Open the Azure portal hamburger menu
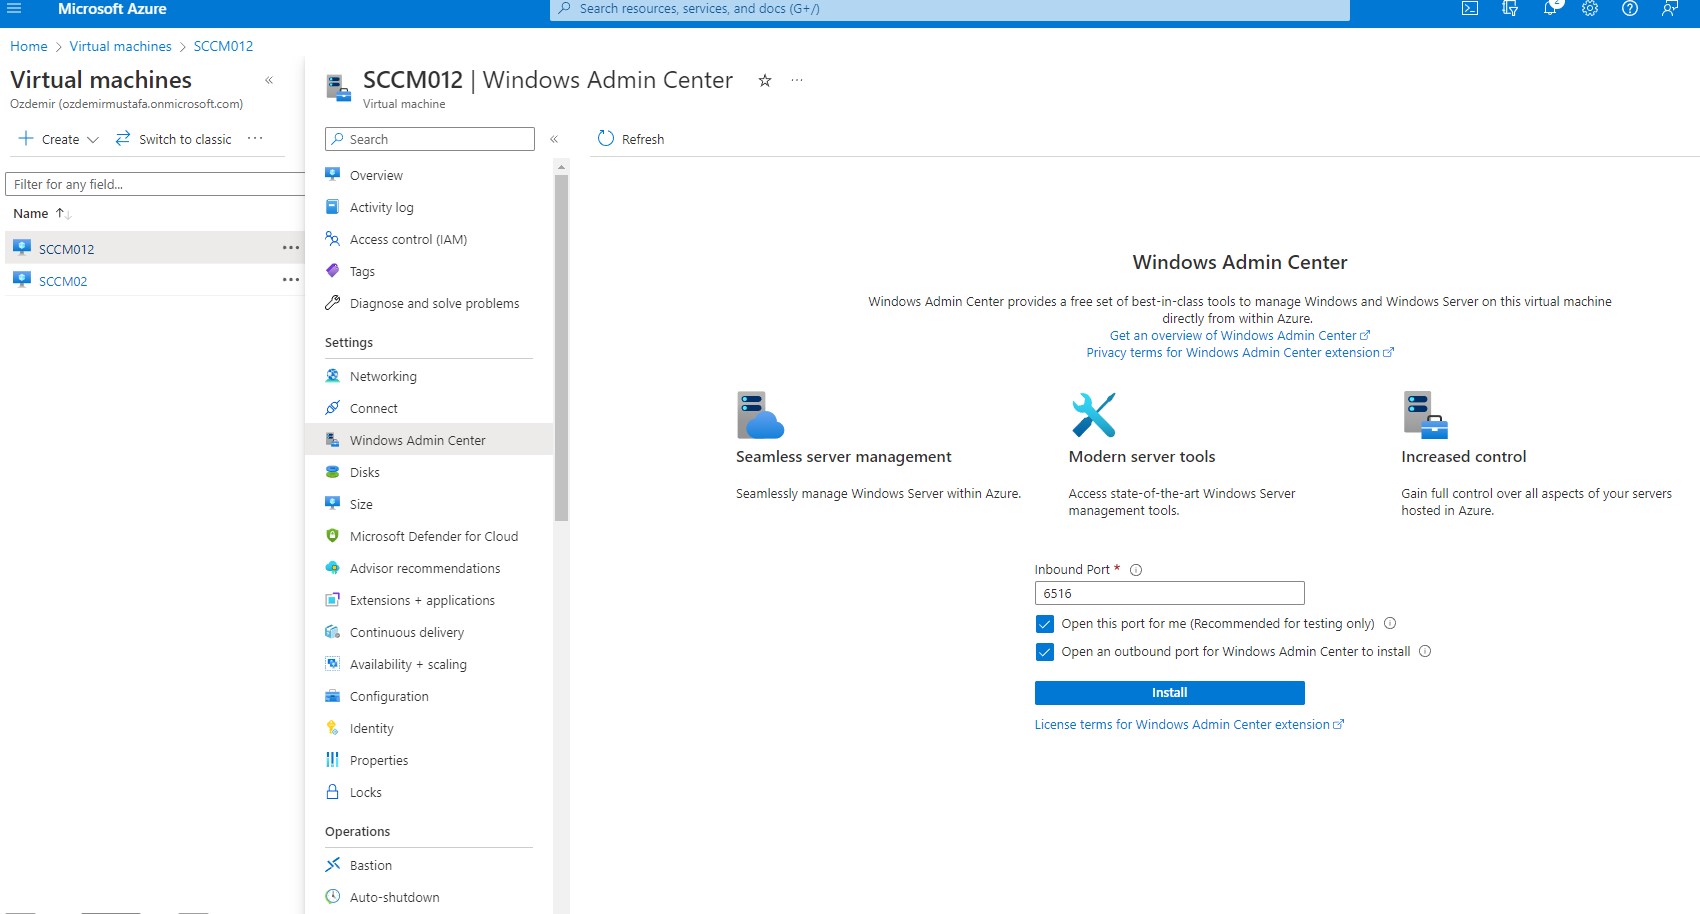This screenshot has width=1700, height=914. [14, 9]
